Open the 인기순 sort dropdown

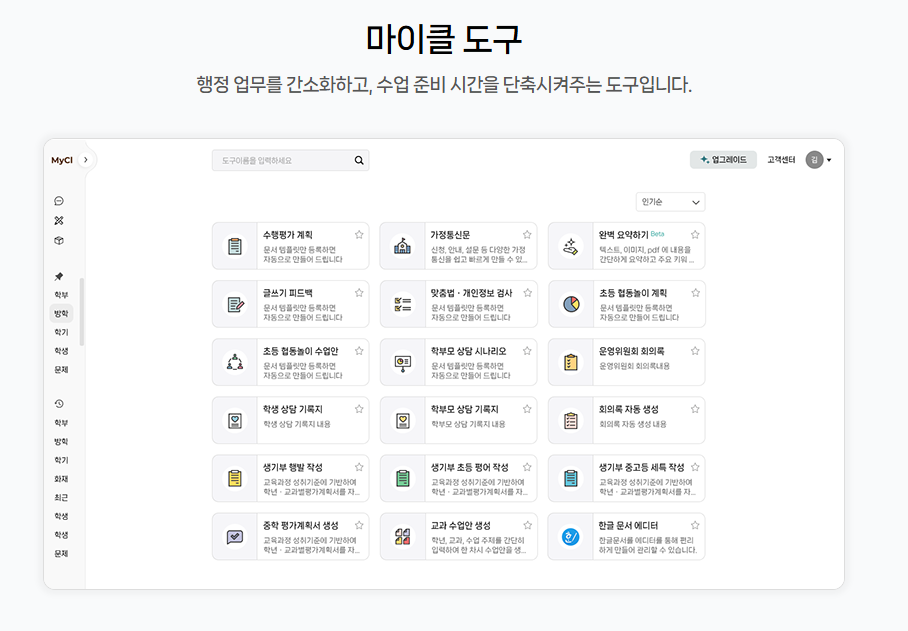click(x=670, y=202)
